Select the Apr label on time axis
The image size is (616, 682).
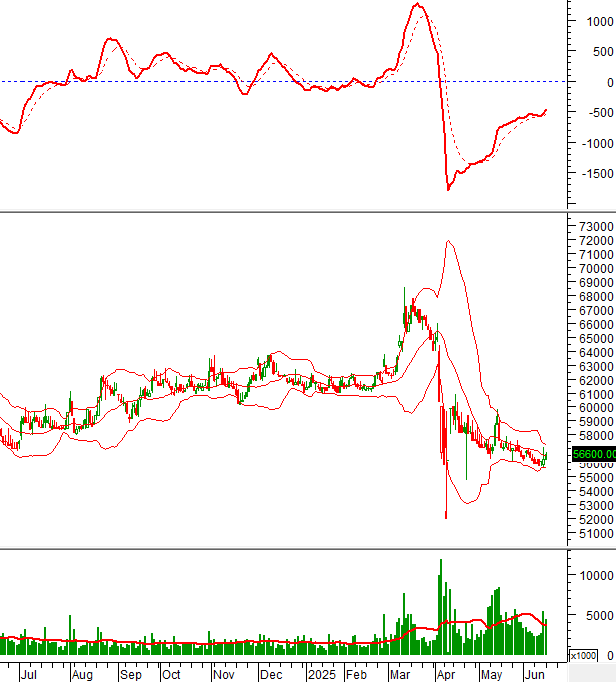(446, 675)
